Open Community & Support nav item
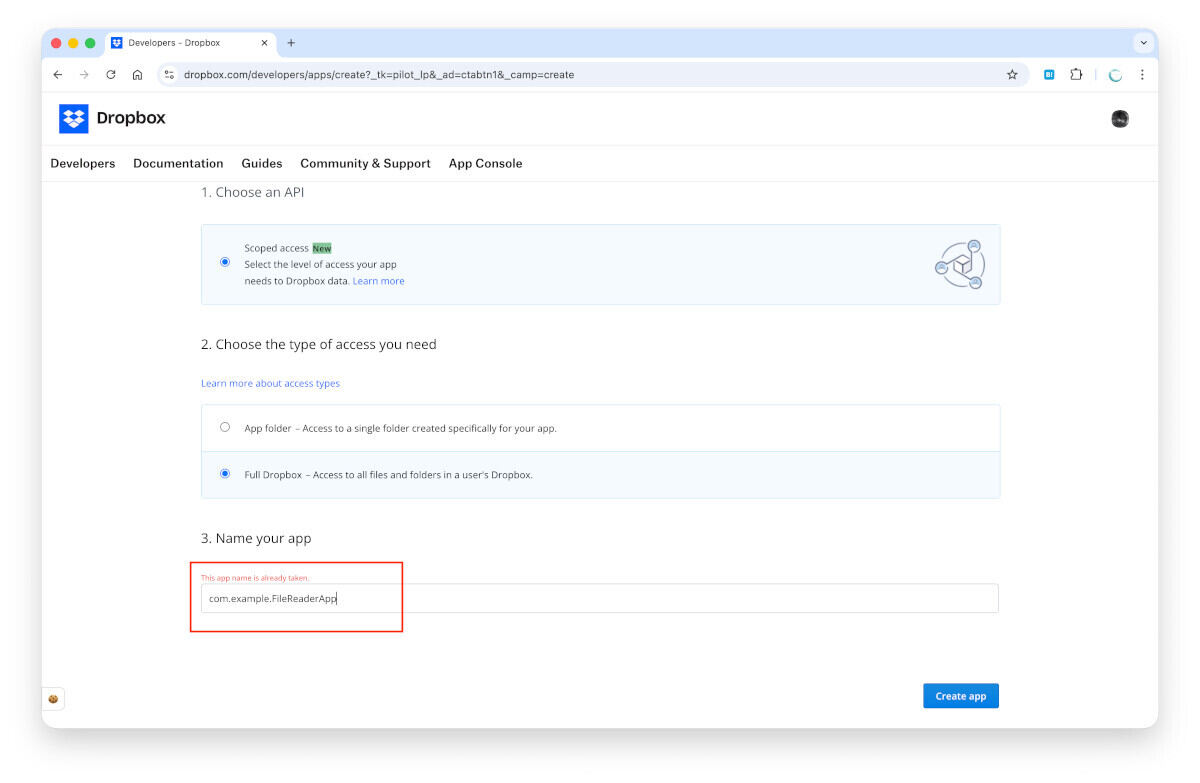This screenshot has height=783, width=1200. tap(365, 163)
